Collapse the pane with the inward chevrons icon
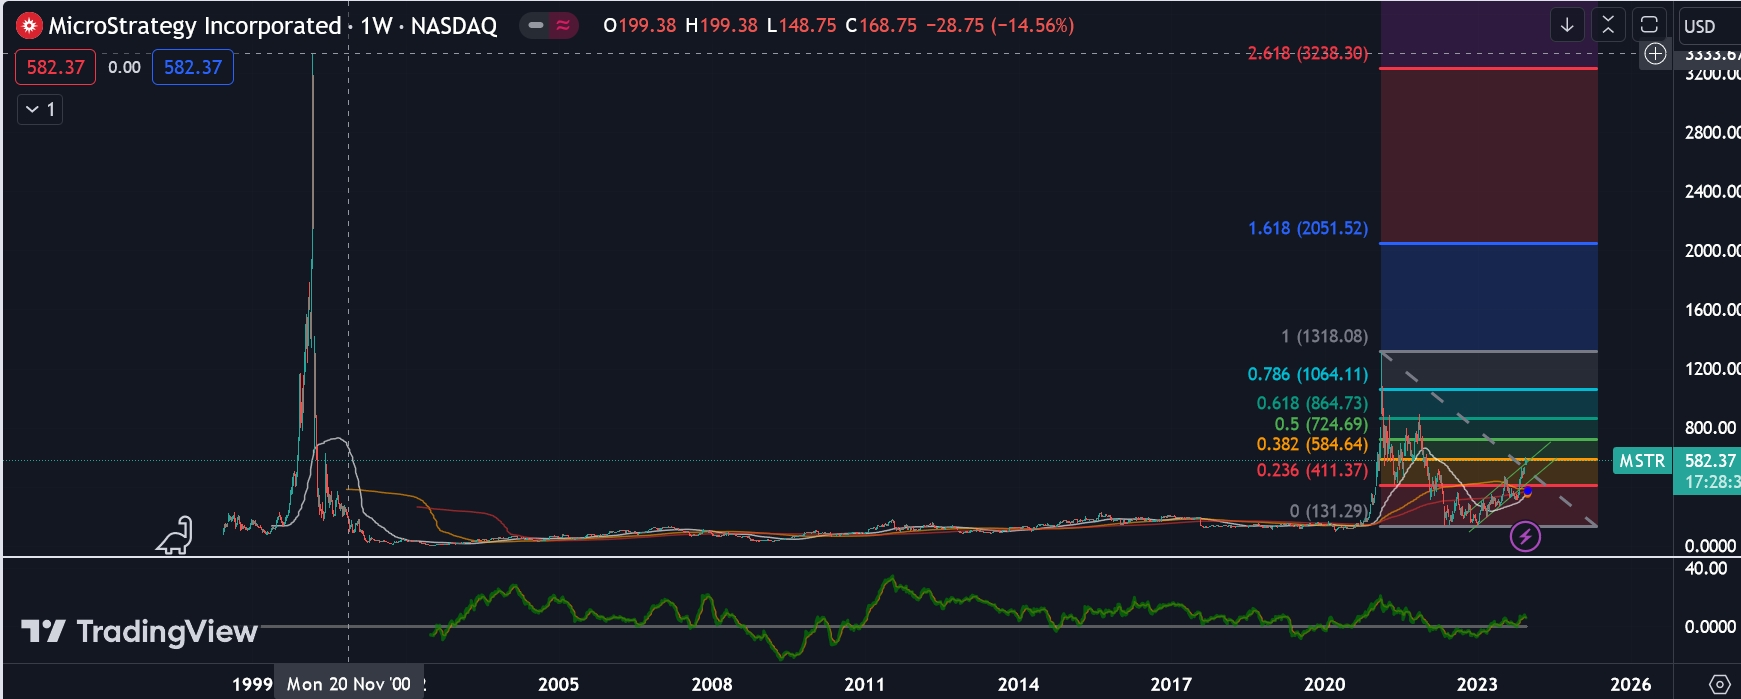Viewport: 1741px width, 699px height. (x=1608, y=25)
